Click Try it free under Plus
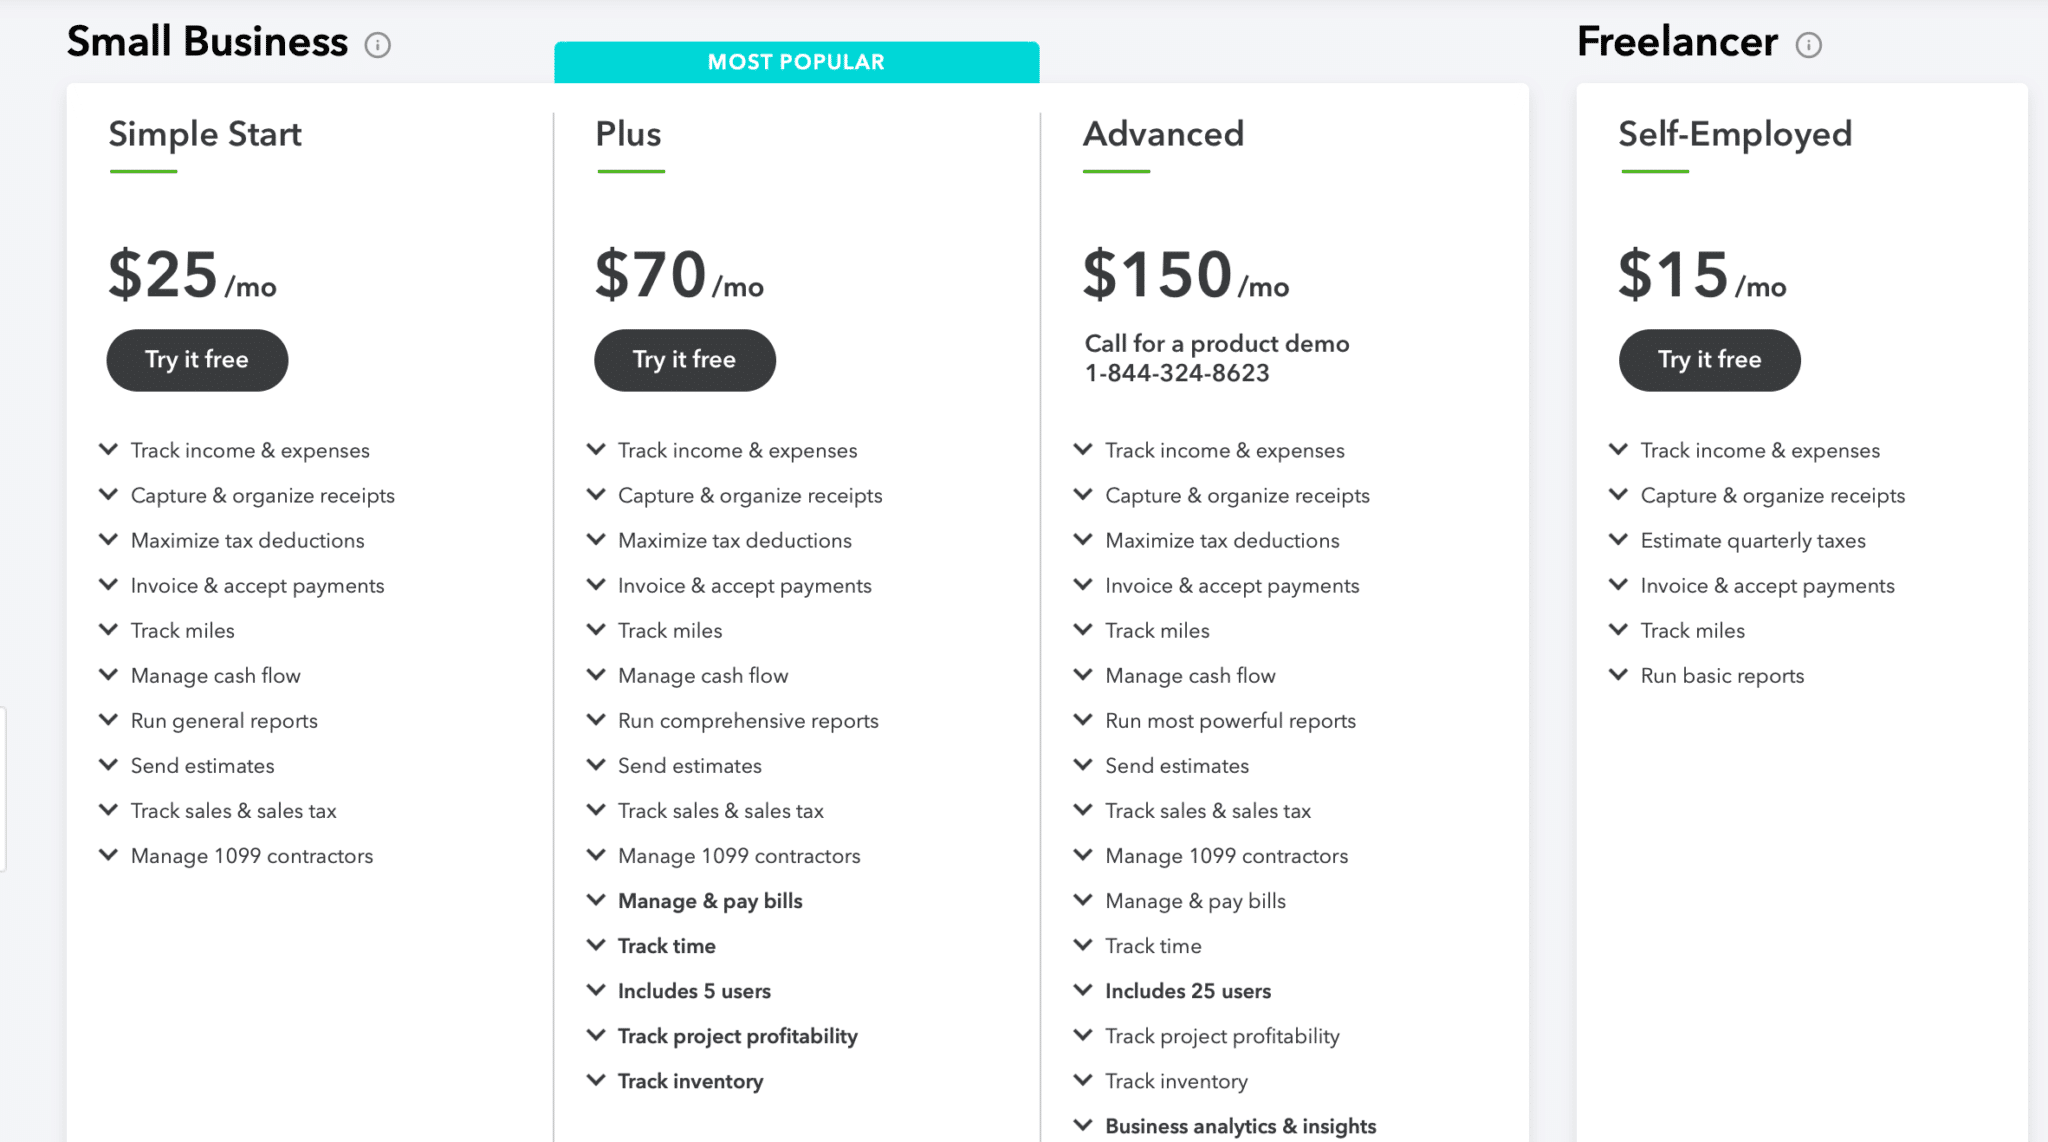Viewport: 2048px width, 1142px height. (x=684, y=360)
